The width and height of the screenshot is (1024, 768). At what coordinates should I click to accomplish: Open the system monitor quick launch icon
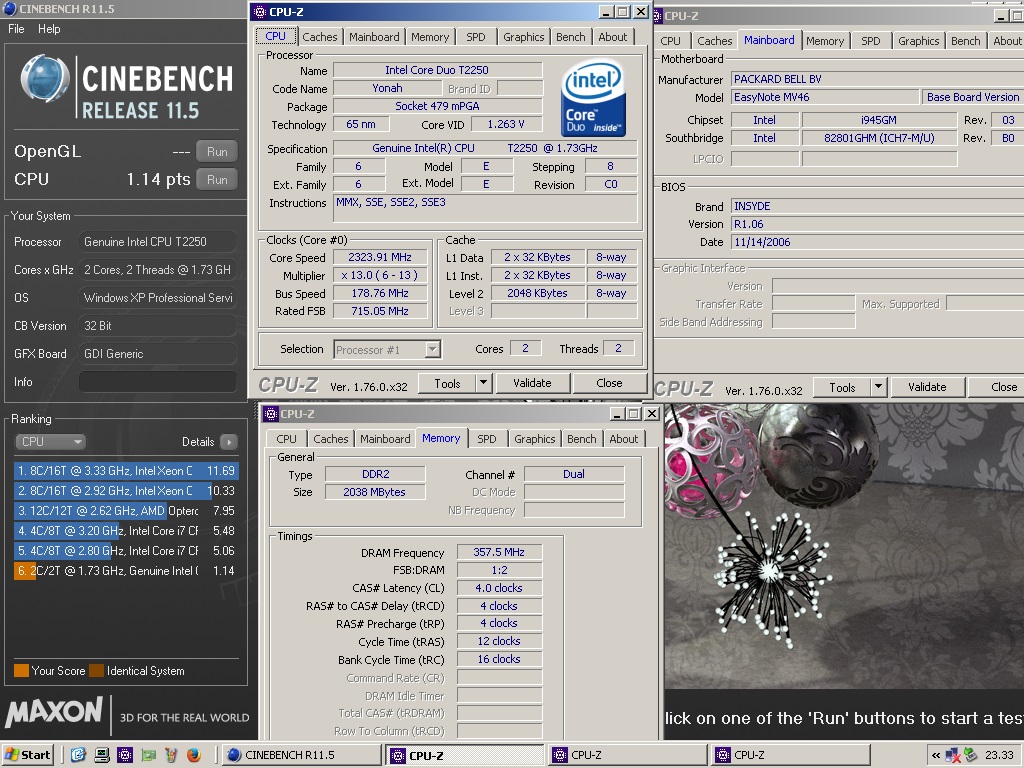(102, 755)
